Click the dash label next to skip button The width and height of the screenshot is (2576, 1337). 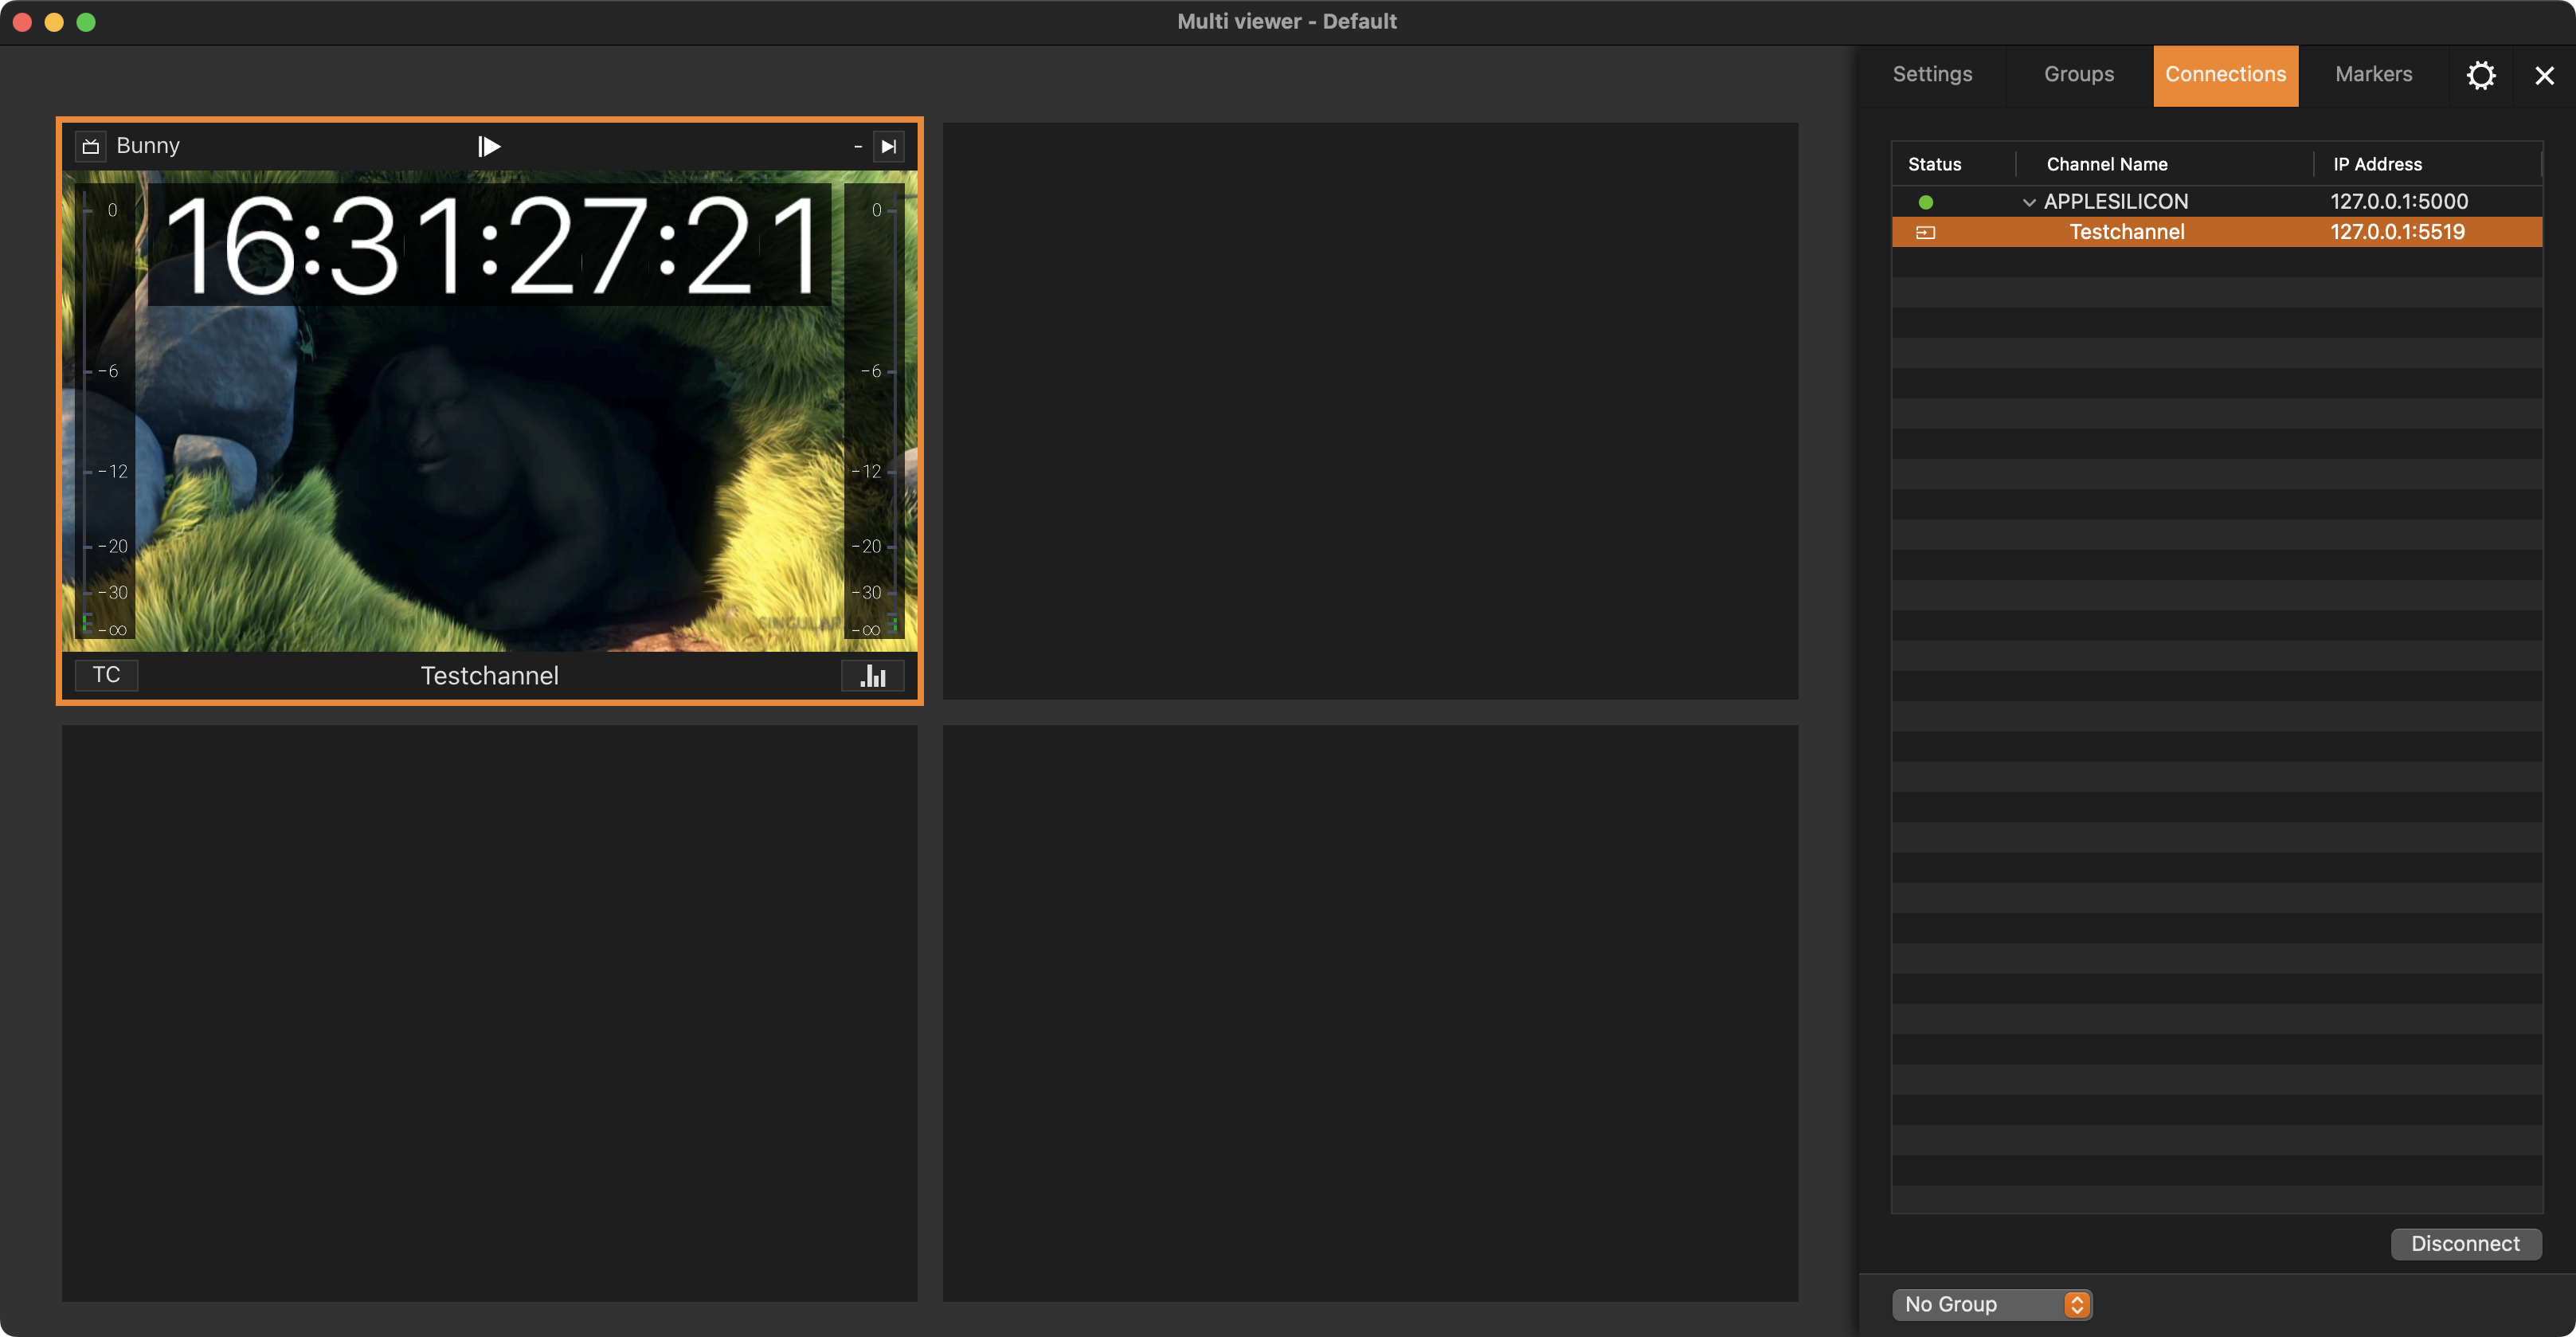coord(857,146)
